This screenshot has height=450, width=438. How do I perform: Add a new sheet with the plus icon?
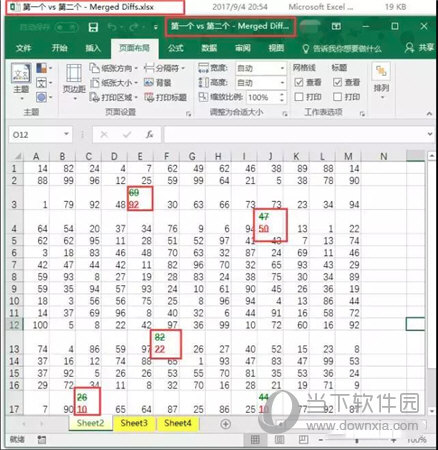tap(226, 424)
